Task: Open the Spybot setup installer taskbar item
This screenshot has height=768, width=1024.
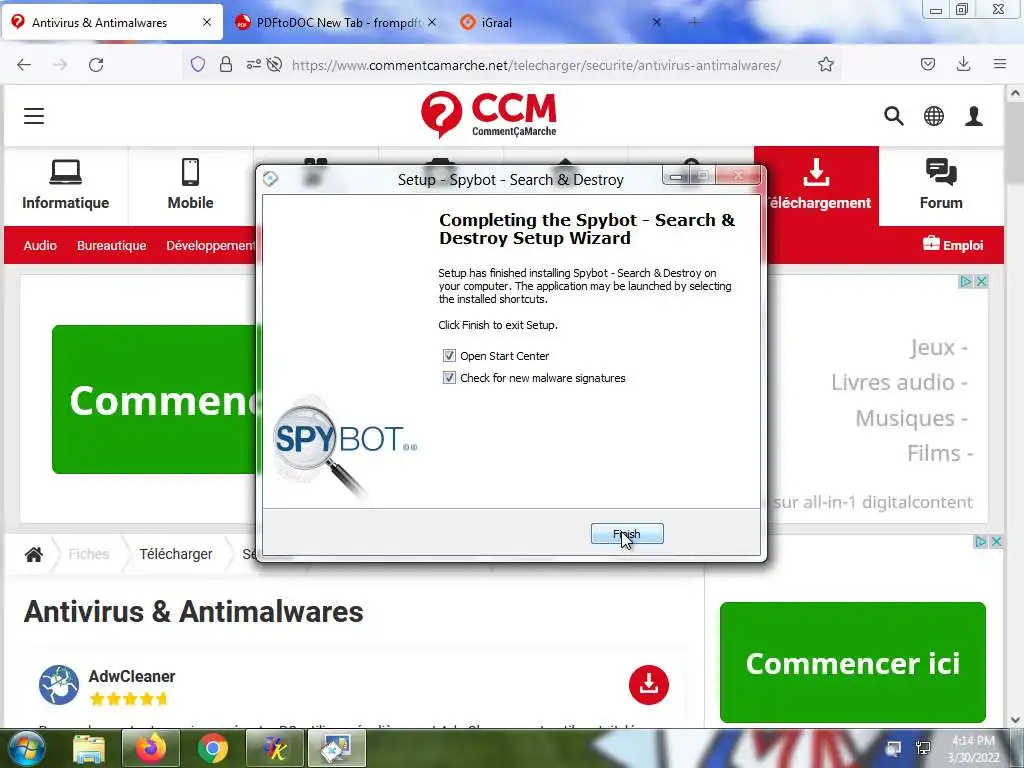Action: (337, 748)
